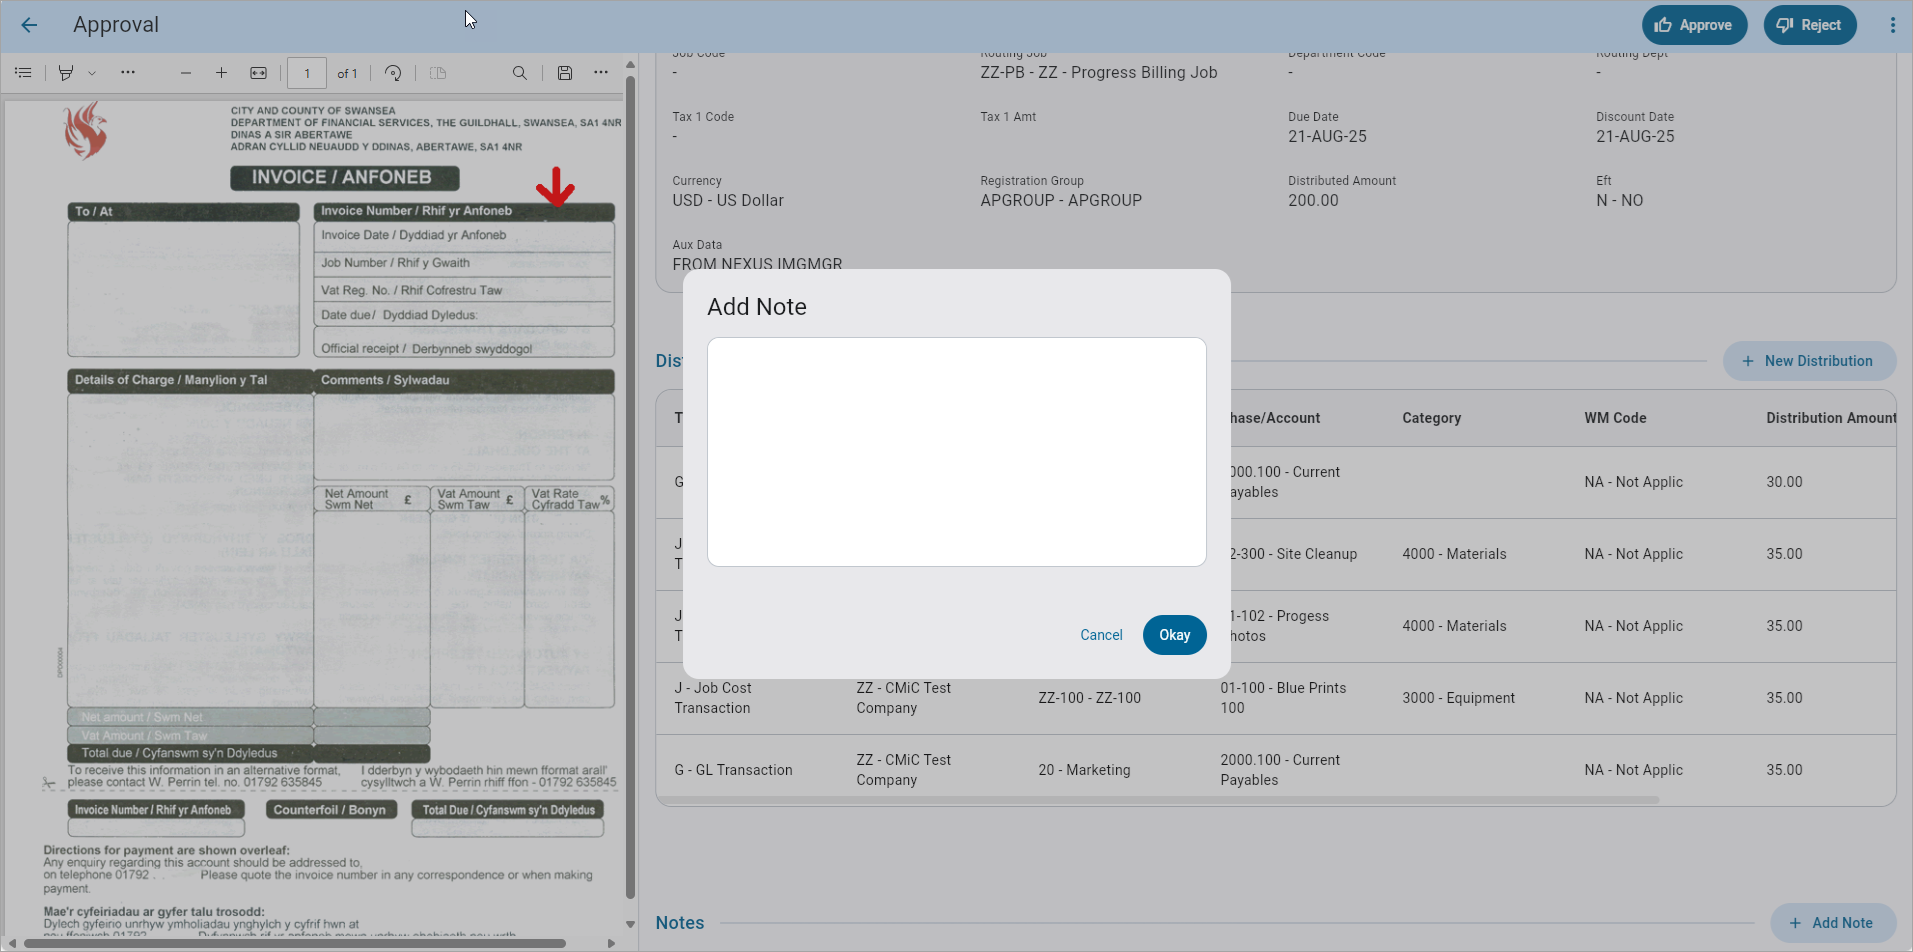
Task: Click the PDF scroll right arrow
Action: coord(611,943)
